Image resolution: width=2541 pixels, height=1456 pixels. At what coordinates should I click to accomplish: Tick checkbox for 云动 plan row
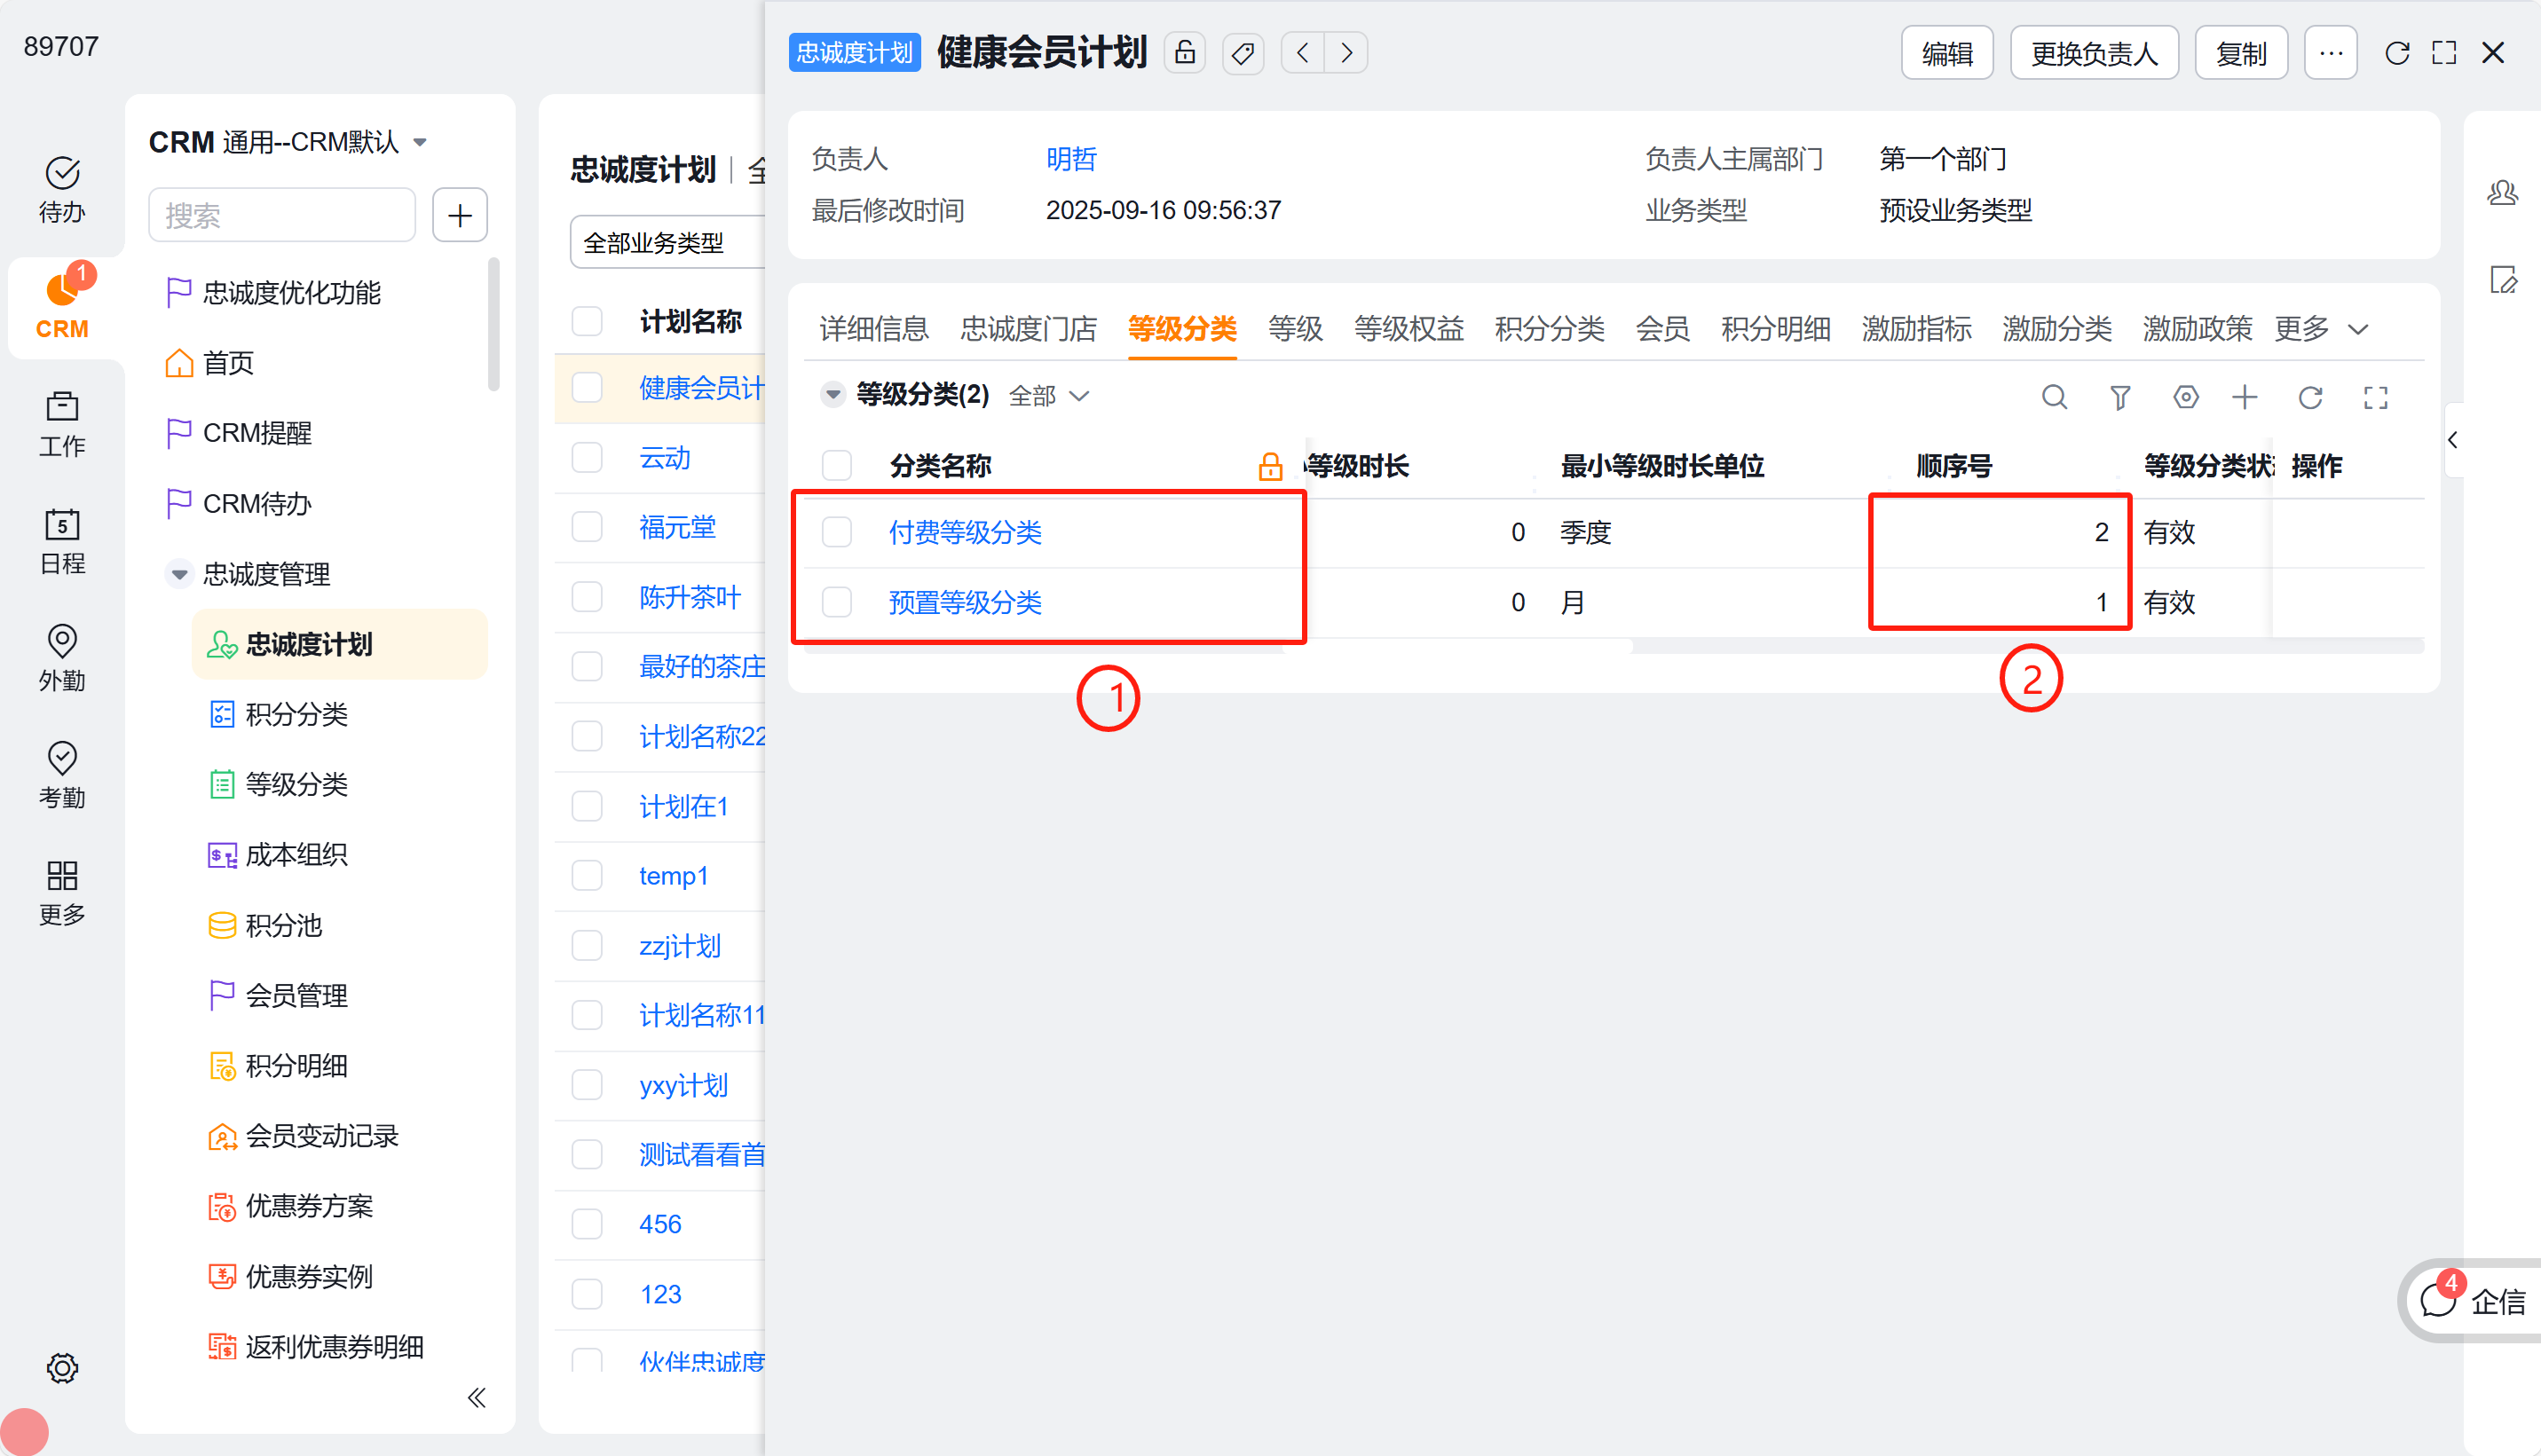(587, 458)
